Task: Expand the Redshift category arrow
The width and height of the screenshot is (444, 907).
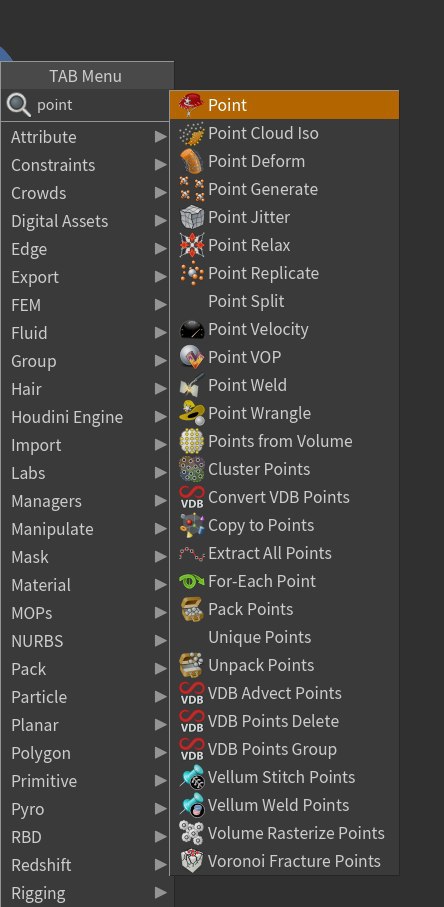Action: tap(160, 865)
